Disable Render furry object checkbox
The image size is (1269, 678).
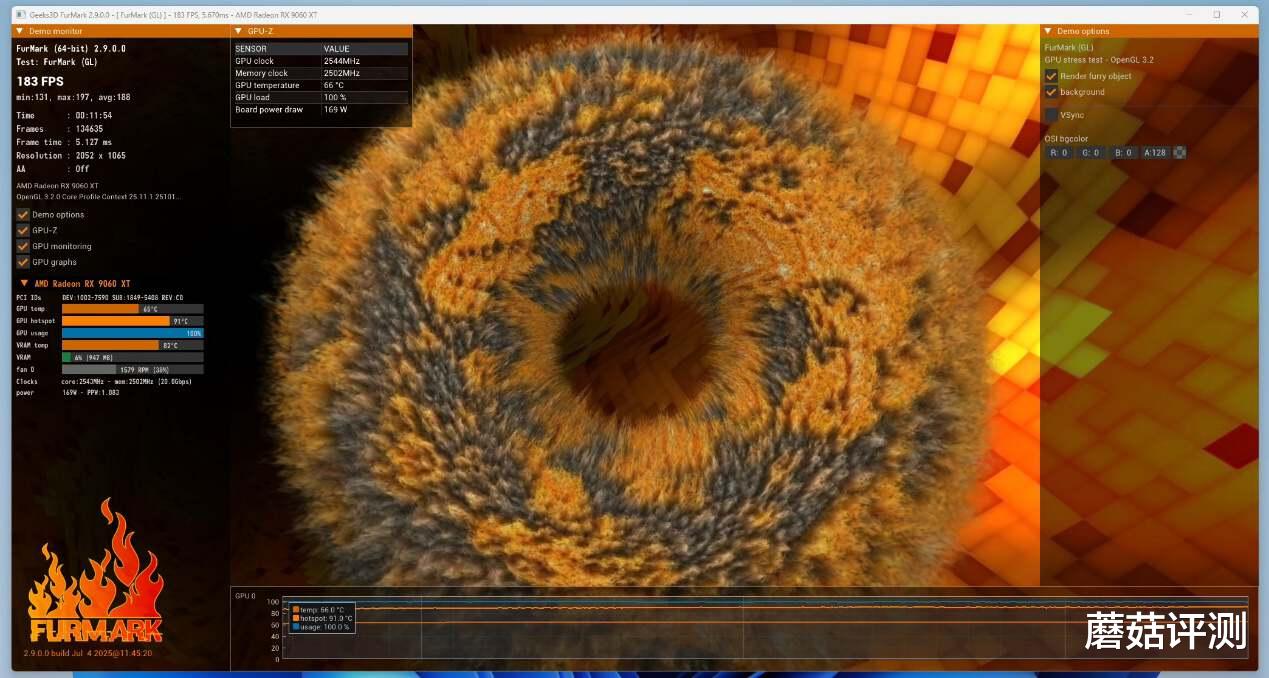pos(1051,76)
